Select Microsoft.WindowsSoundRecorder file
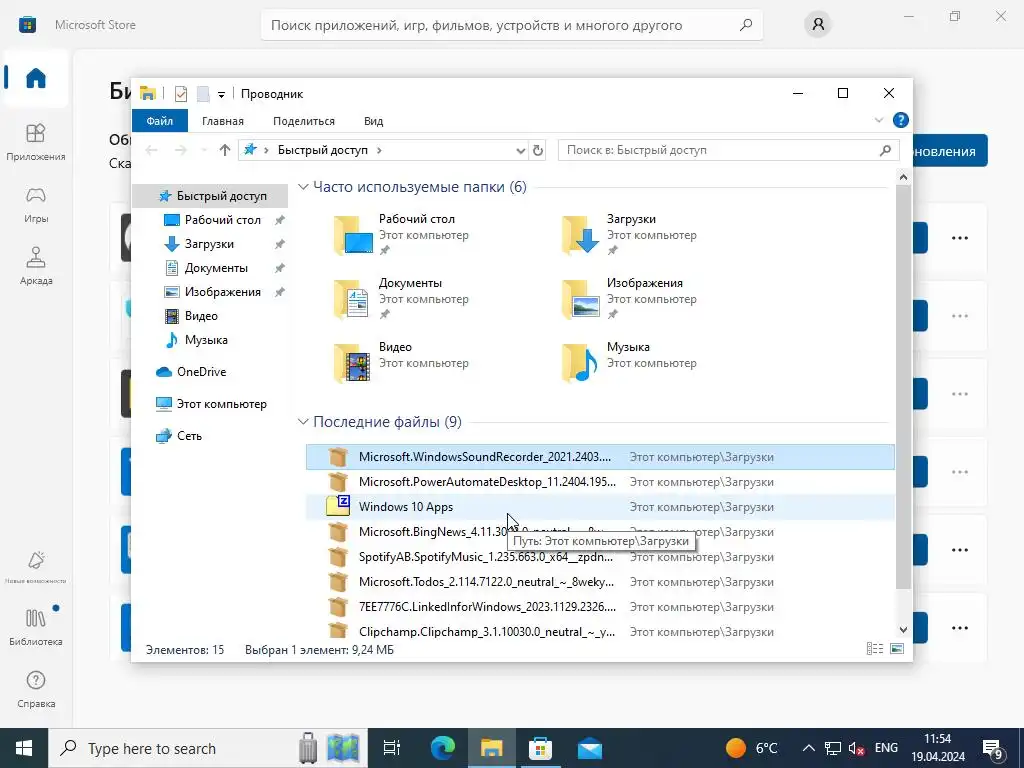 point(600,457)
